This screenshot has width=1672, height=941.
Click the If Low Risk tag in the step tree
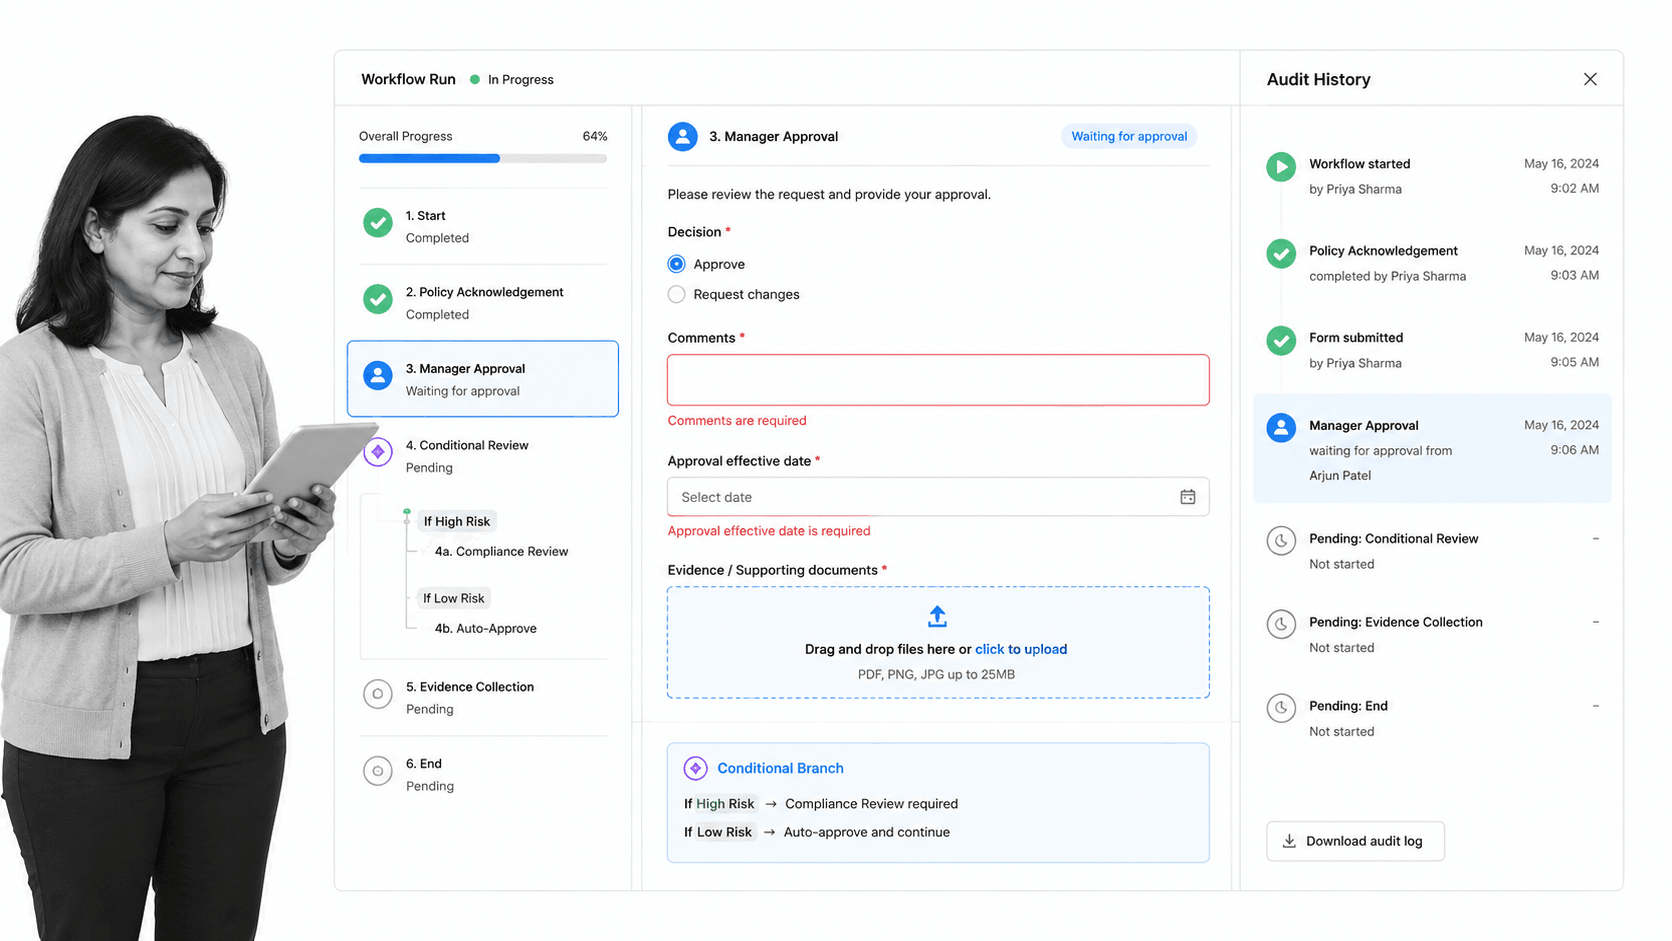(454, 598)
